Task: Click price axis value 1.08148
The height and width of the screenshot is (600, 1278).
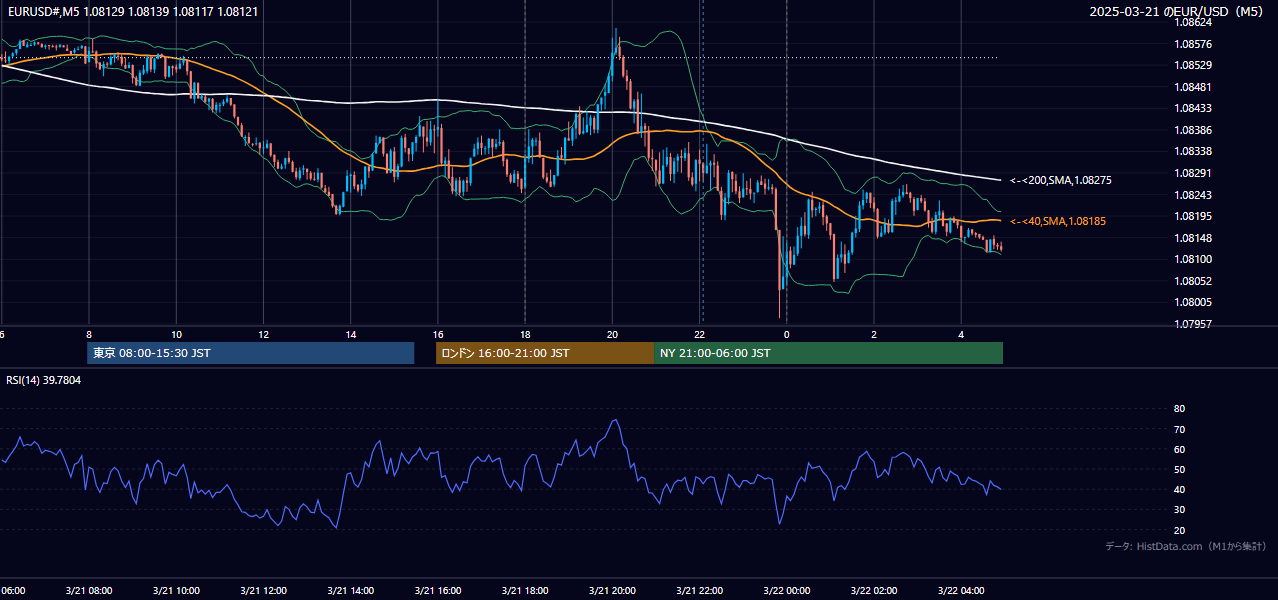Action: (x=1193, y=238)
